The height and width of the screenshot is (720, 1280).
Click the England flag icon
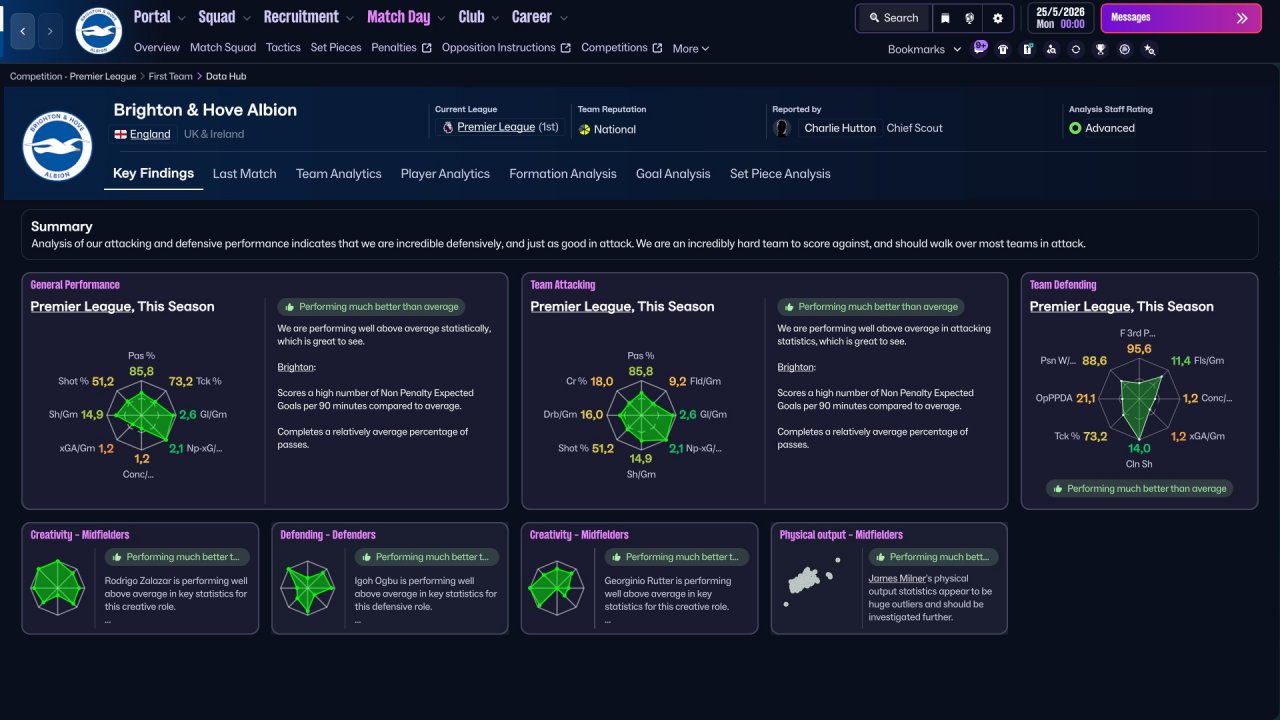pyautogui.click(x=121, y=134)
